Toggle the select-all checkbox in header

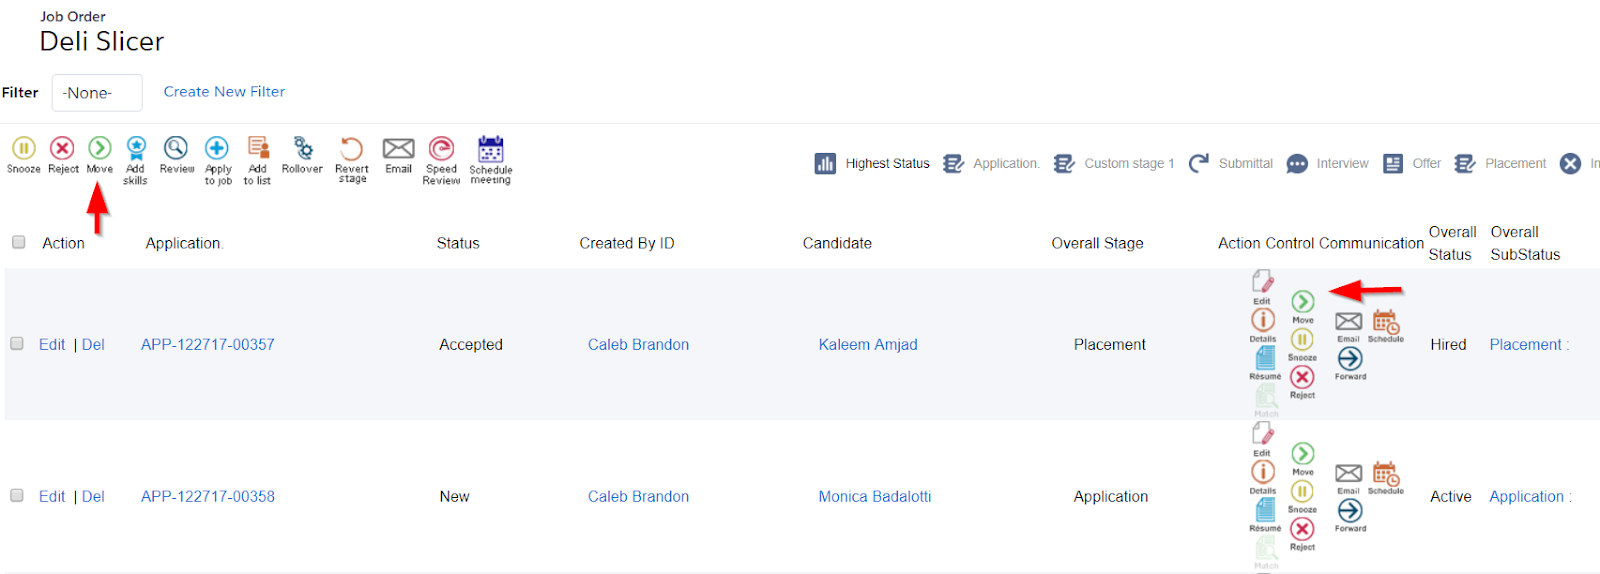18,242
